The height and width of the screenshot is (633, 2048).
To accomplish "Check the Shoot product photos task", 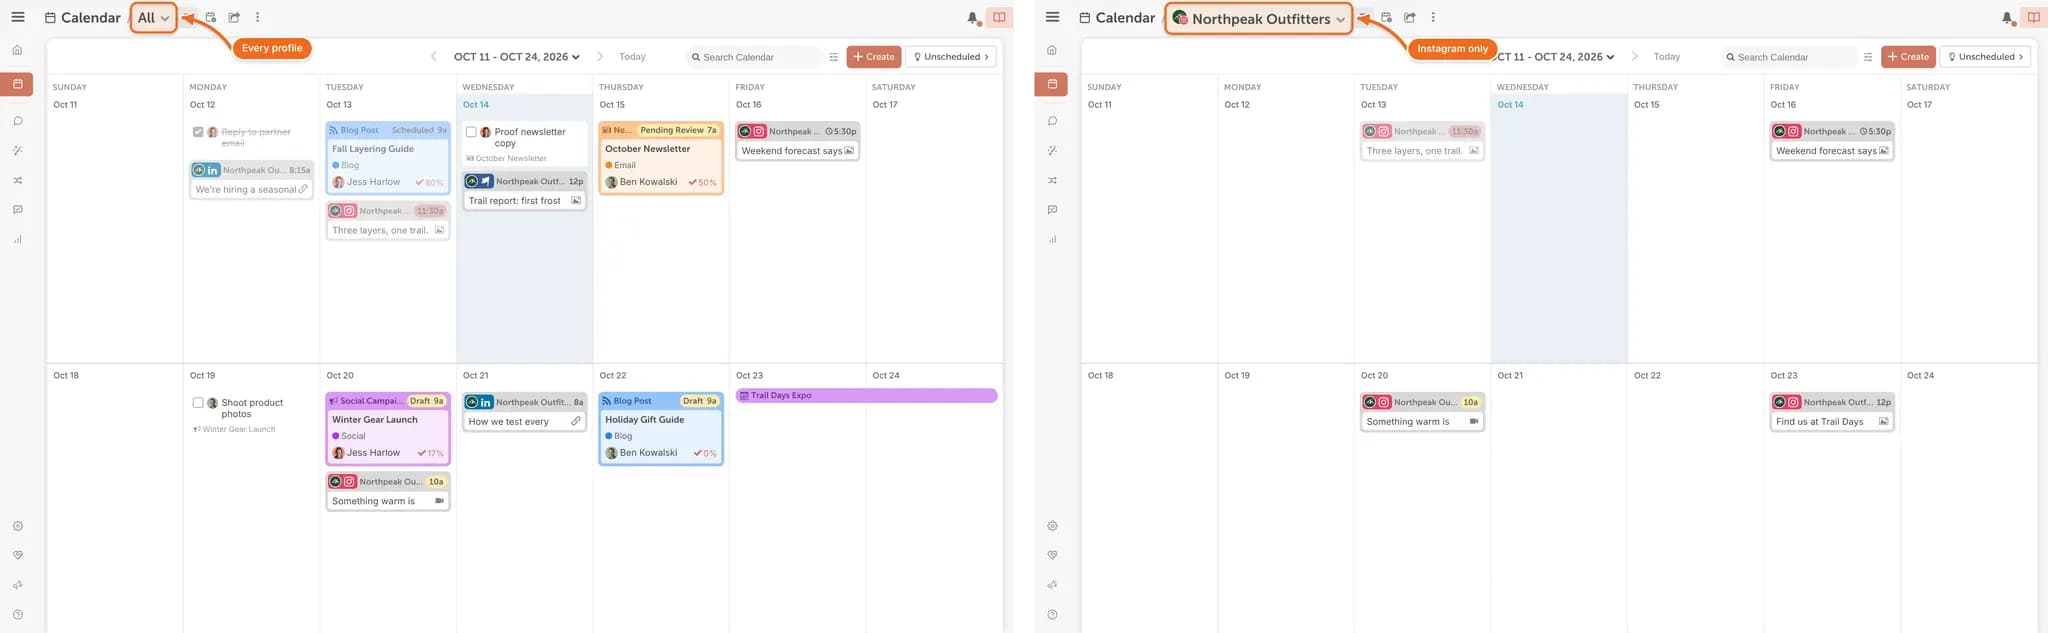I will point(198,403).
